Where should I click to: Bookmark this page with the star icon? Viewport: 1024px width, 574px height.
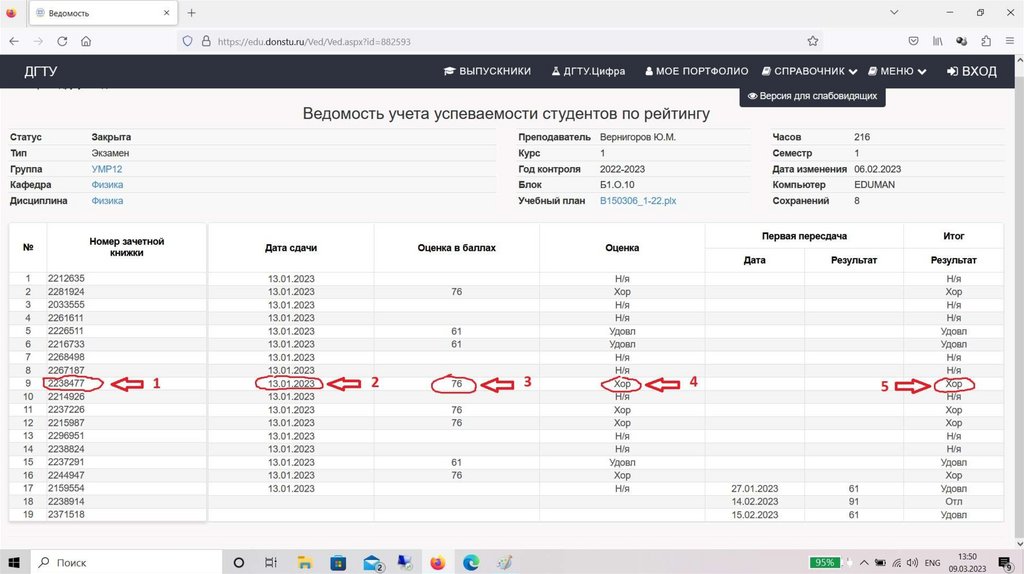point(813,42)
